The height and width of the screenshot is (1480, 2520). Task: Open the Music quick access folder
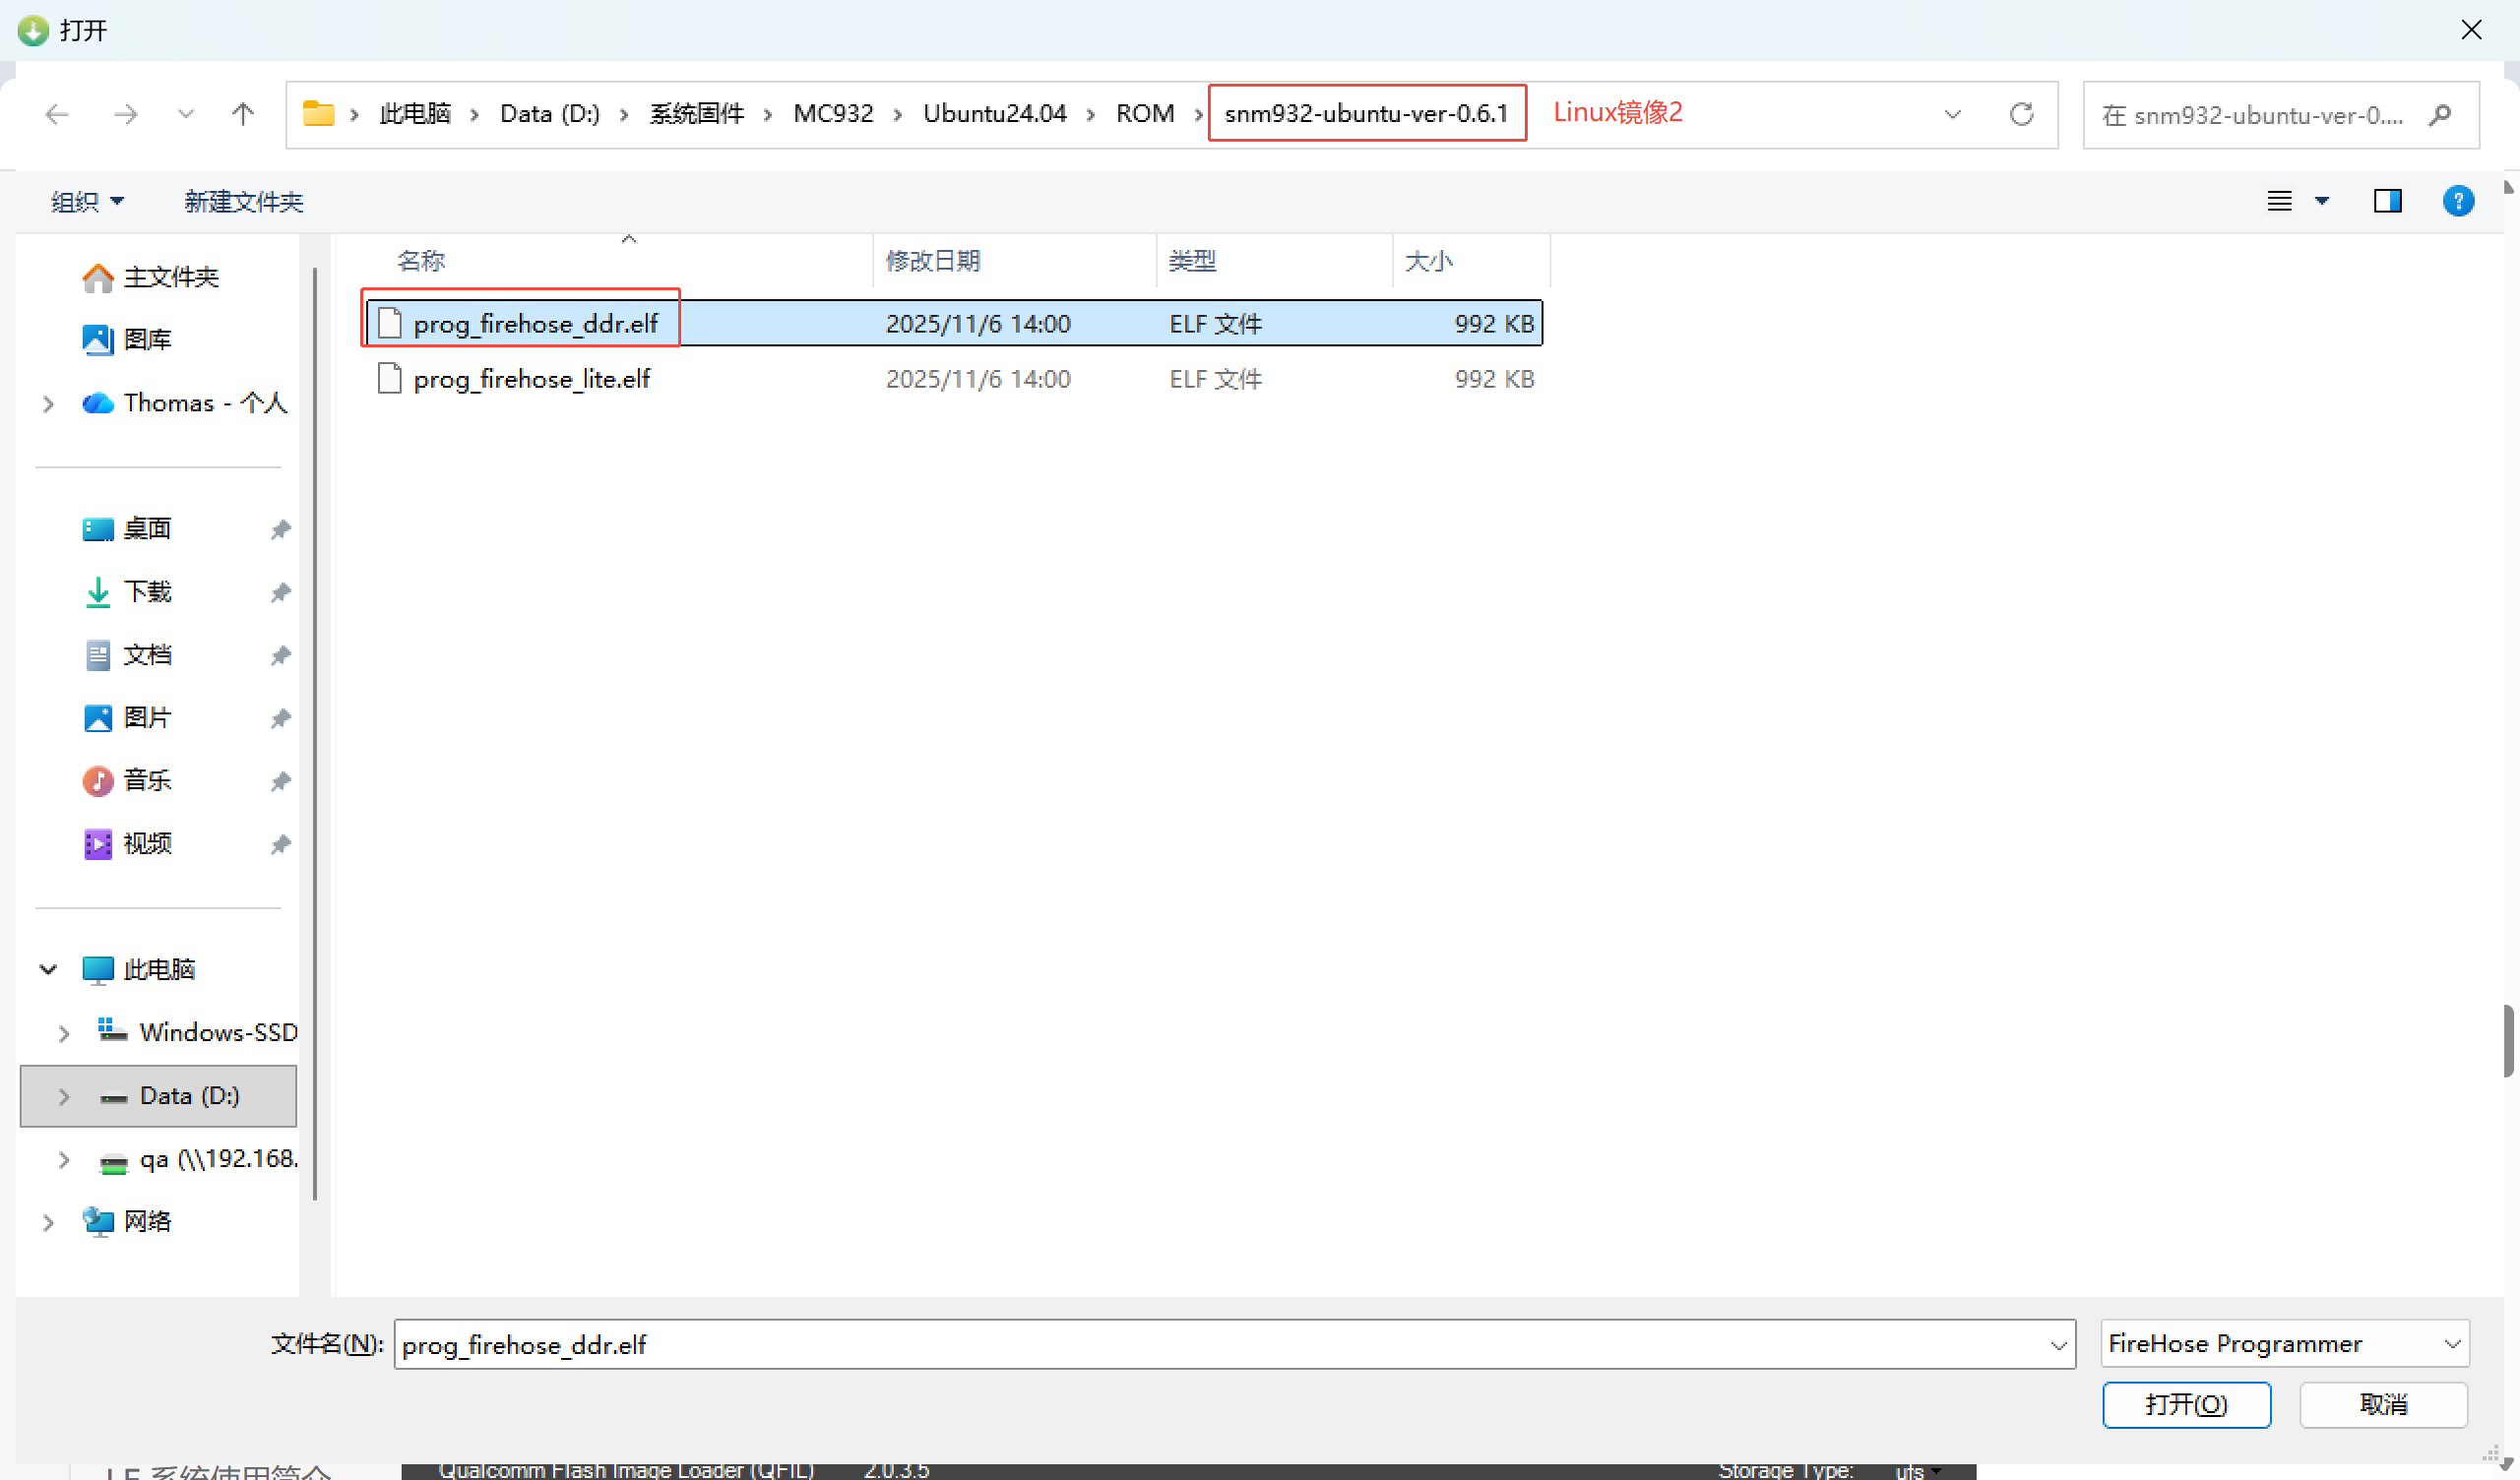tap(147, 780)
